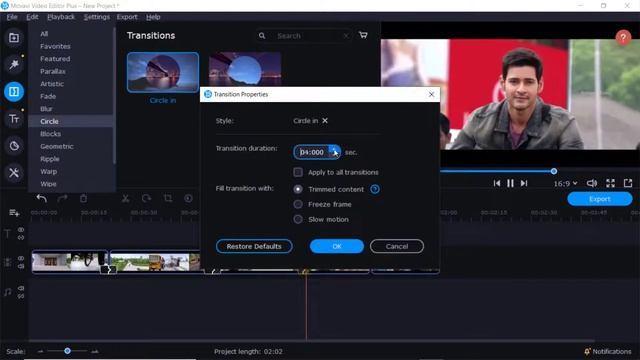The height and width of the screenshot is (360, 640).
Task: Pause the preview playback
Action: coord(510,183)
